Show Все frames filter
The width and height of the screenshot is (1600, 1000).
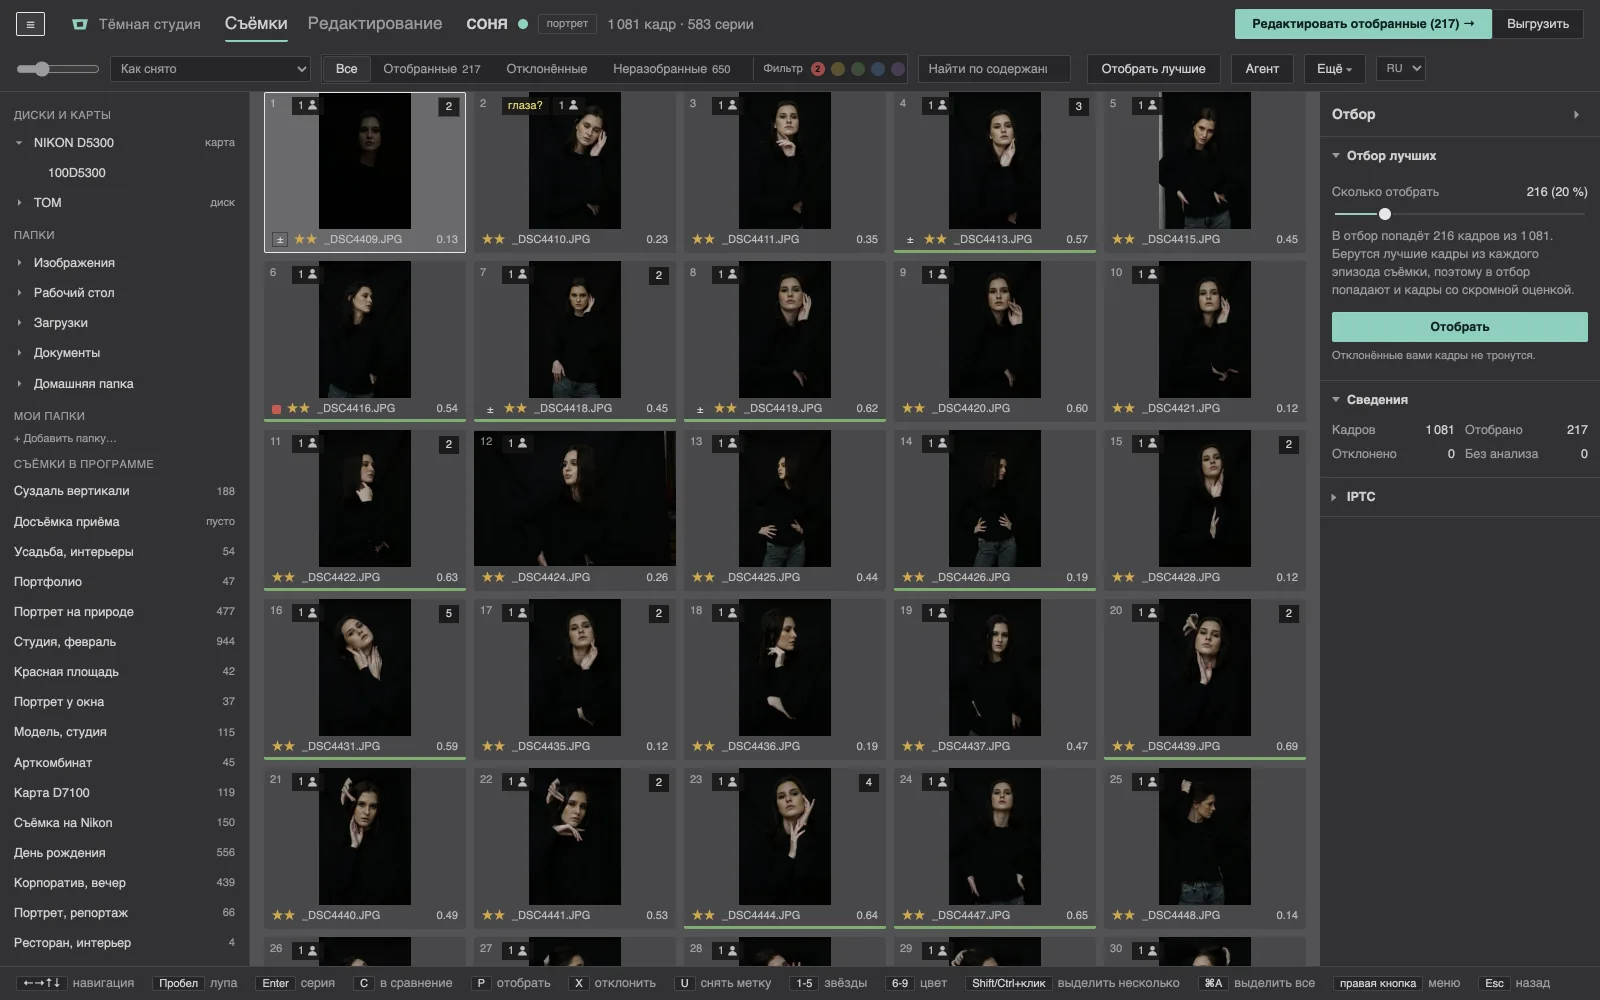tap(347, 69)
